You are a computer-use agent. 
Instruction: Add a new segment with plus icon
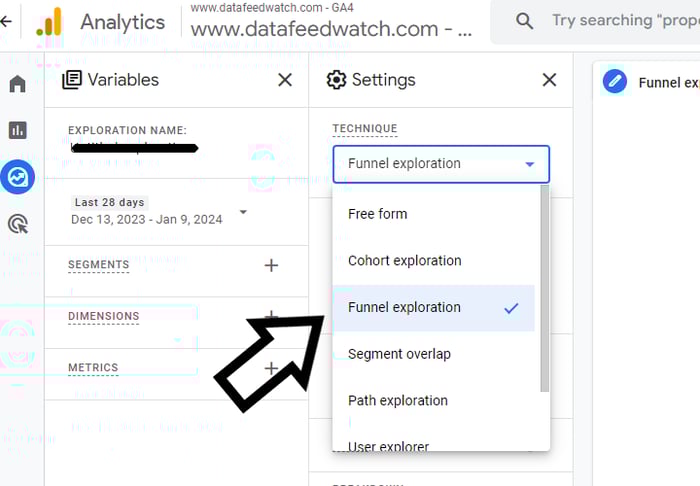coord(271,265)
